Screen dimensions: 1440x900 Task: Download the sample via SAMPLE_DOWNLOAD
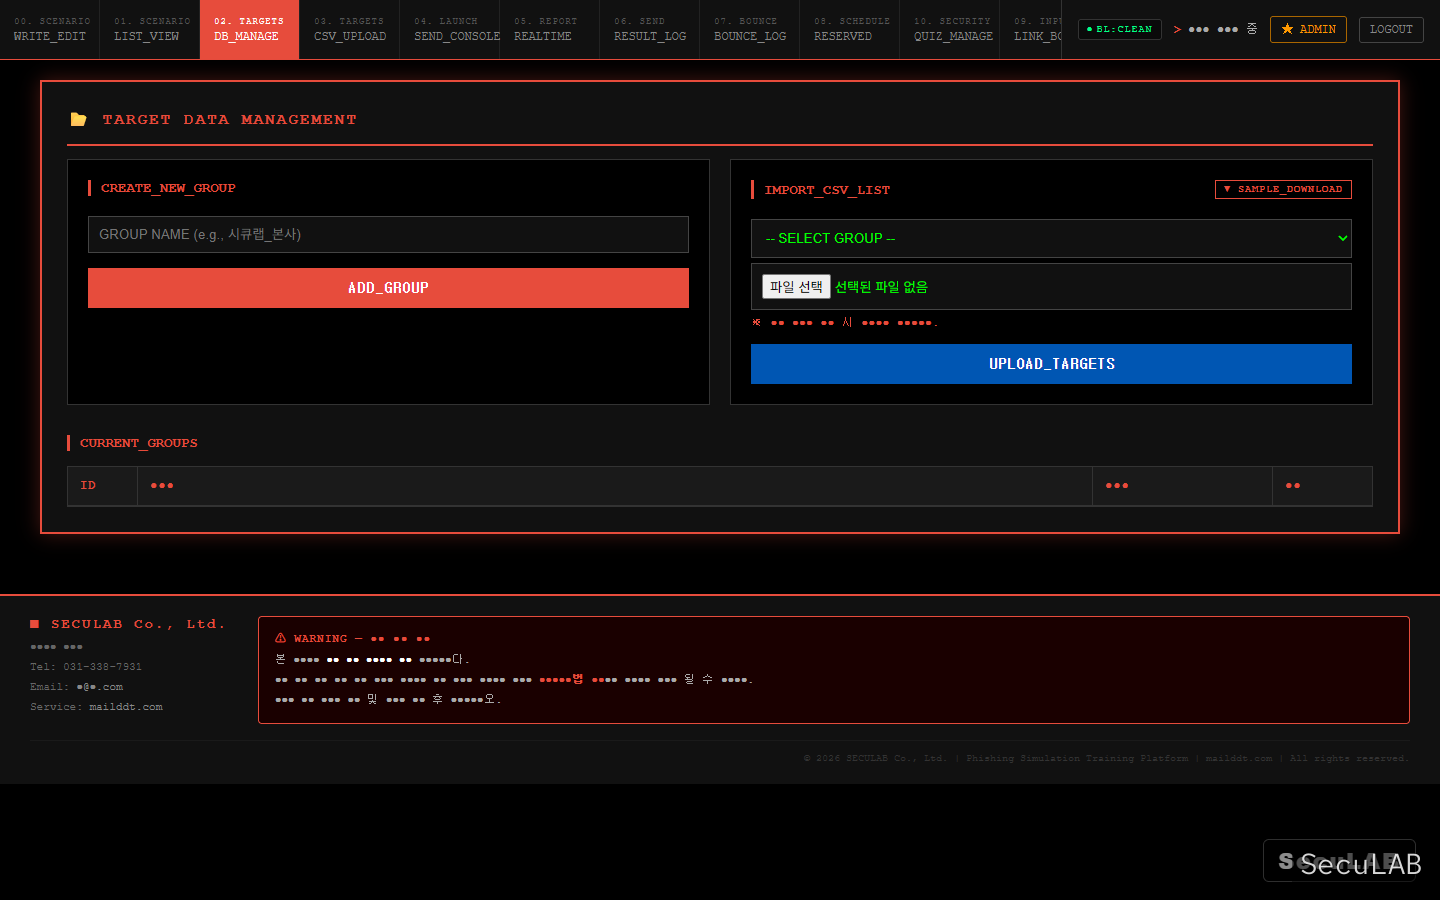point(1283,189)
